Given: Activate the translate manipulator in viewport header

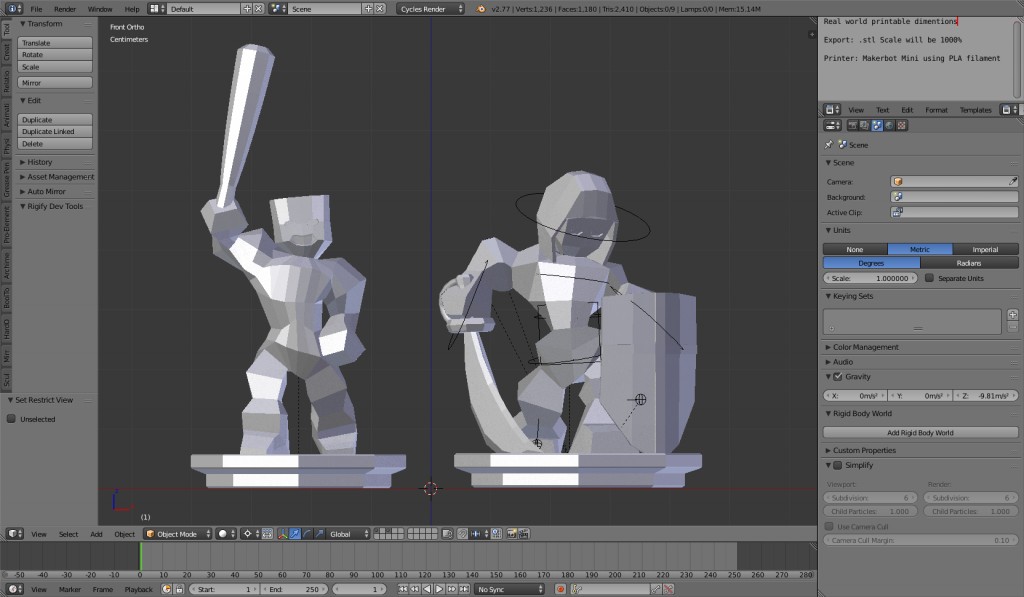Looking at the screenshot, I should tap(293, 533).
